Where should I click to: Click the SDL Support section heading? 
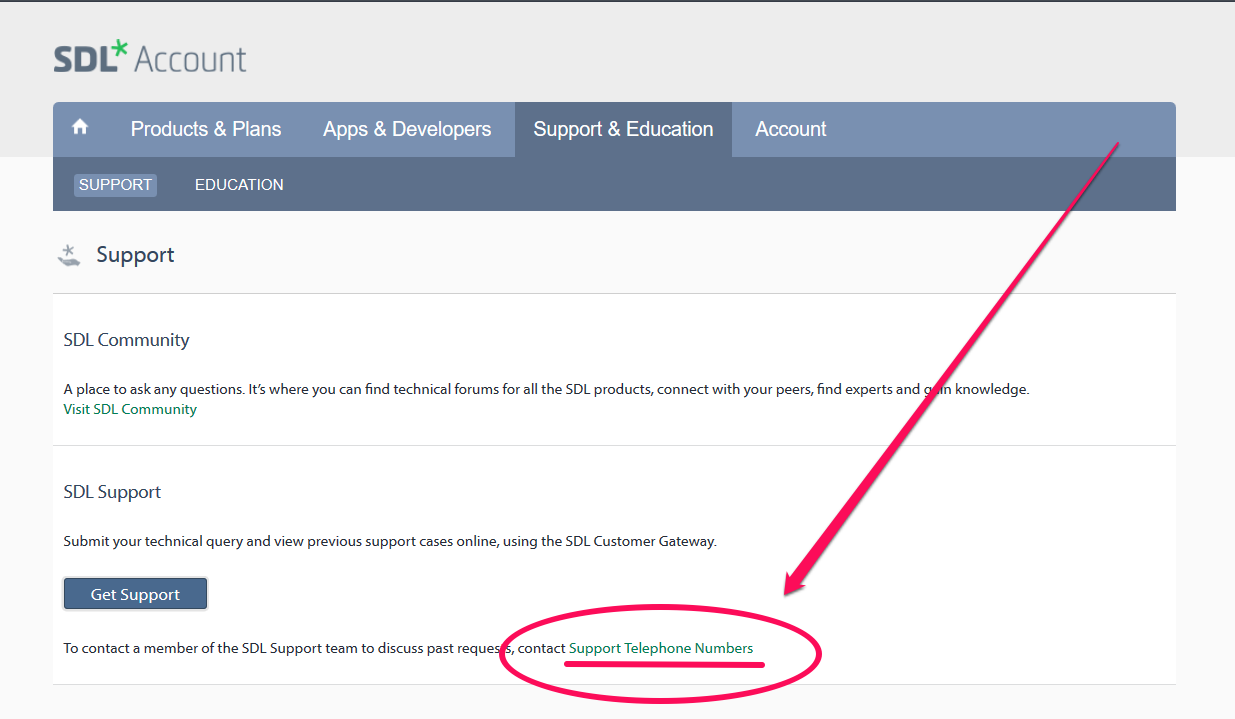[x=112, y=492]
